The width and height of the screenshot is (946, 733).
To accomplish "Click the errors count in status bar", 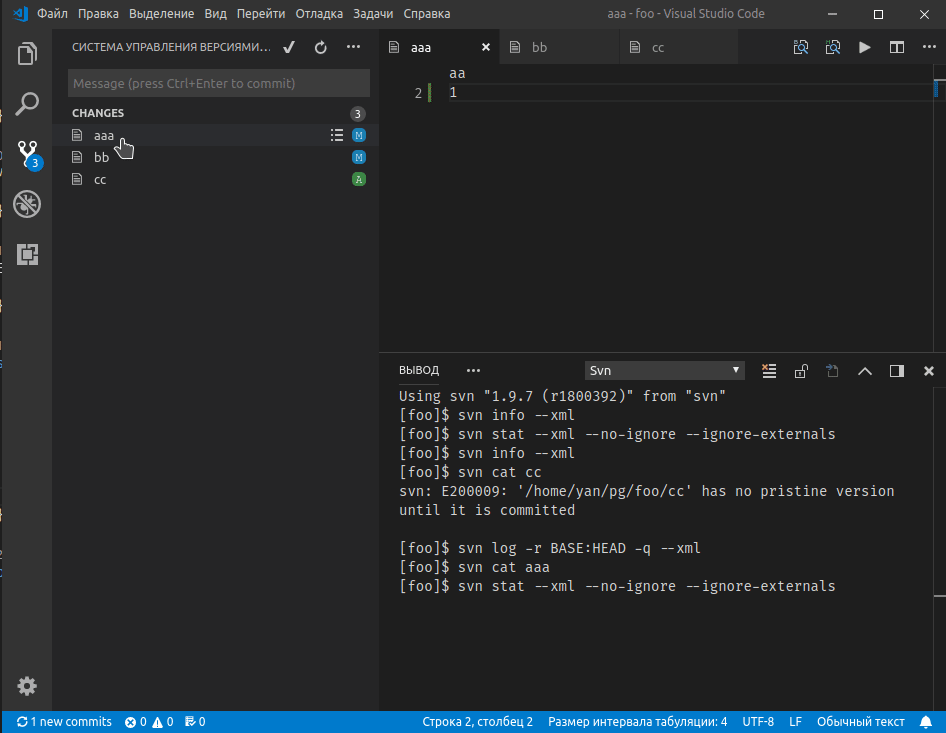I will 136,722.
